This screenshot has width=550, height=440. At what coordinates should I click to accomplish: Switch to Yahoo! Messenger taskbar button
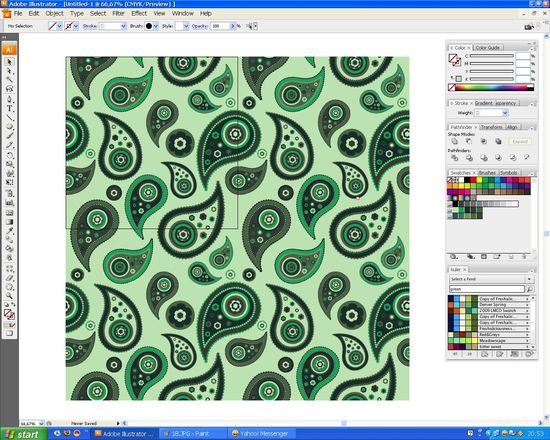pyautogui.click(x=263, y=434)
